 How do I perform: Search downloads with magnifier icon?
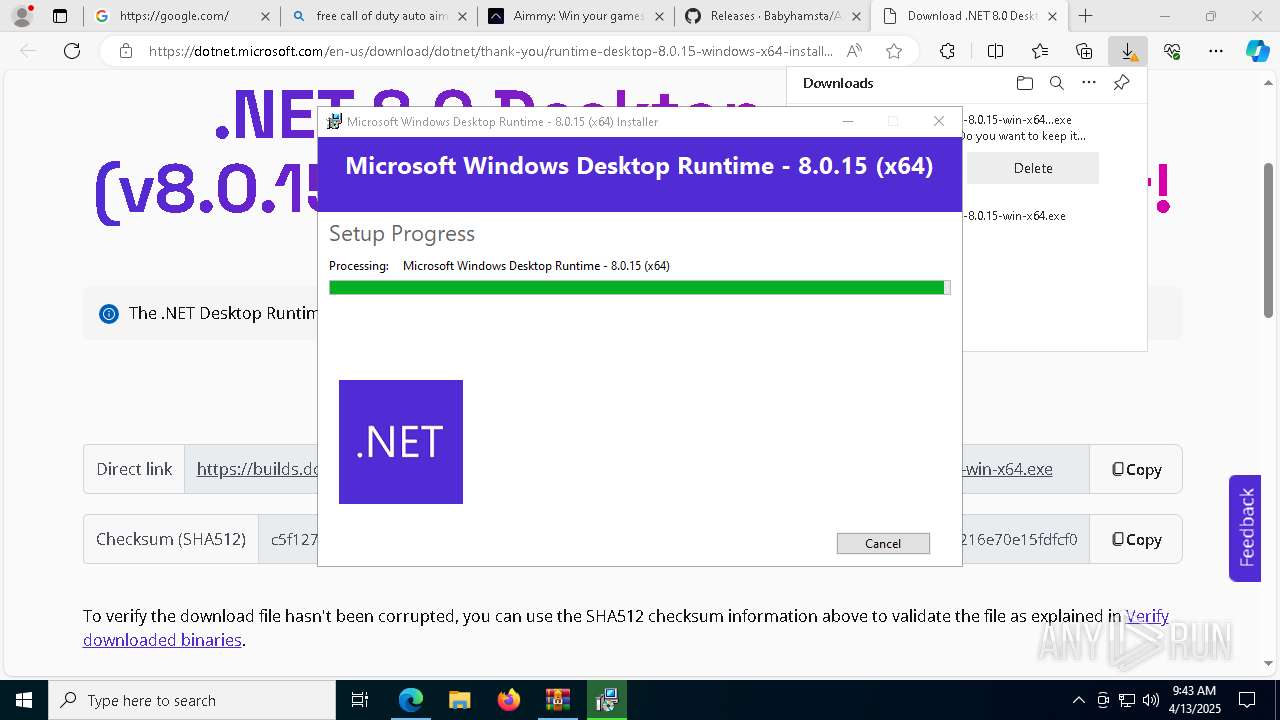pos(1056,83)
